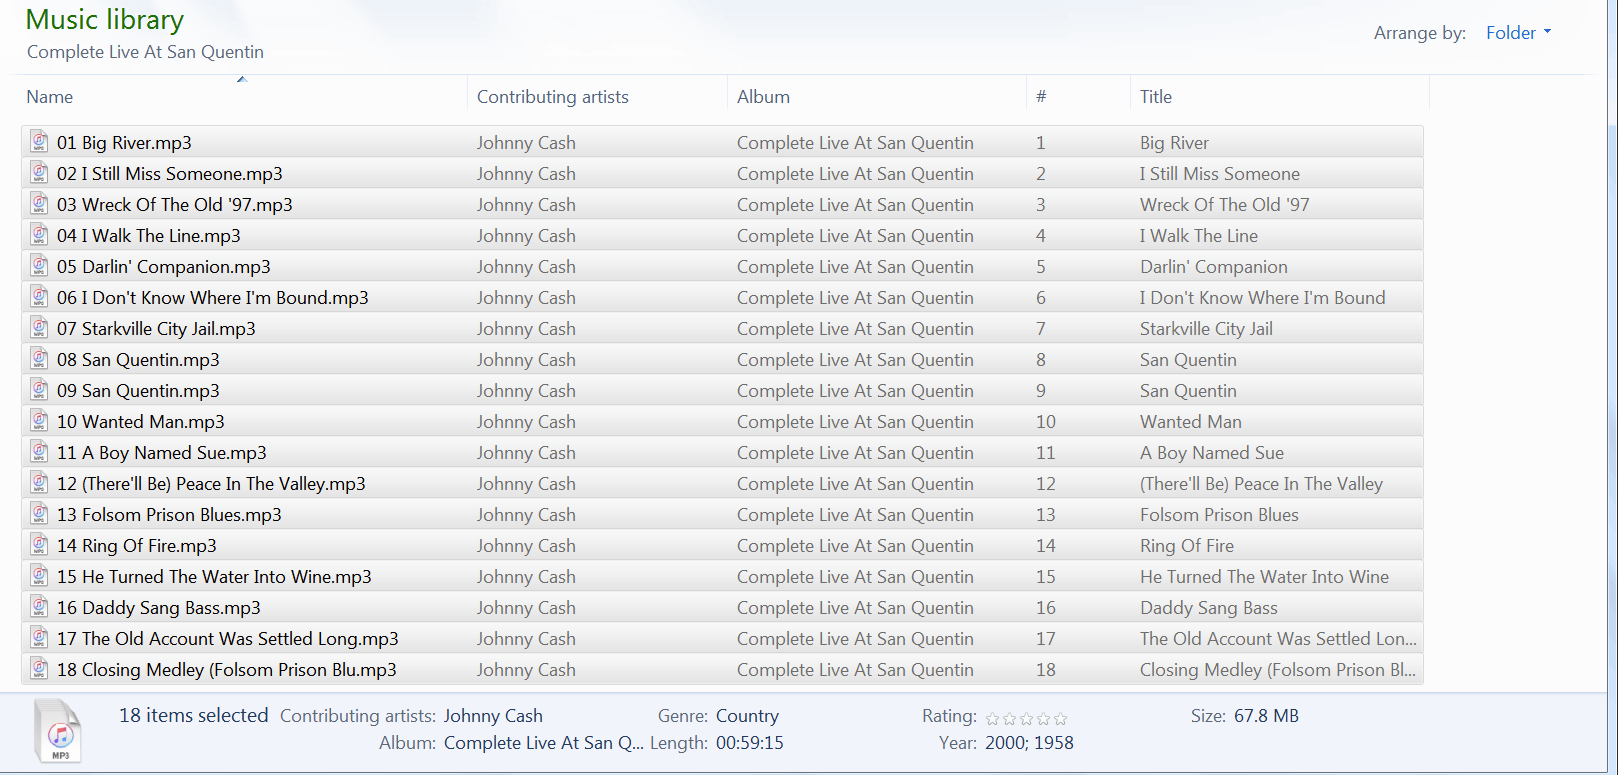The height and width of the screenshot is (775, 1618).
Task: Select the icon for 07 Starkville City Jail.mp3
Action: tap(39, 328)
